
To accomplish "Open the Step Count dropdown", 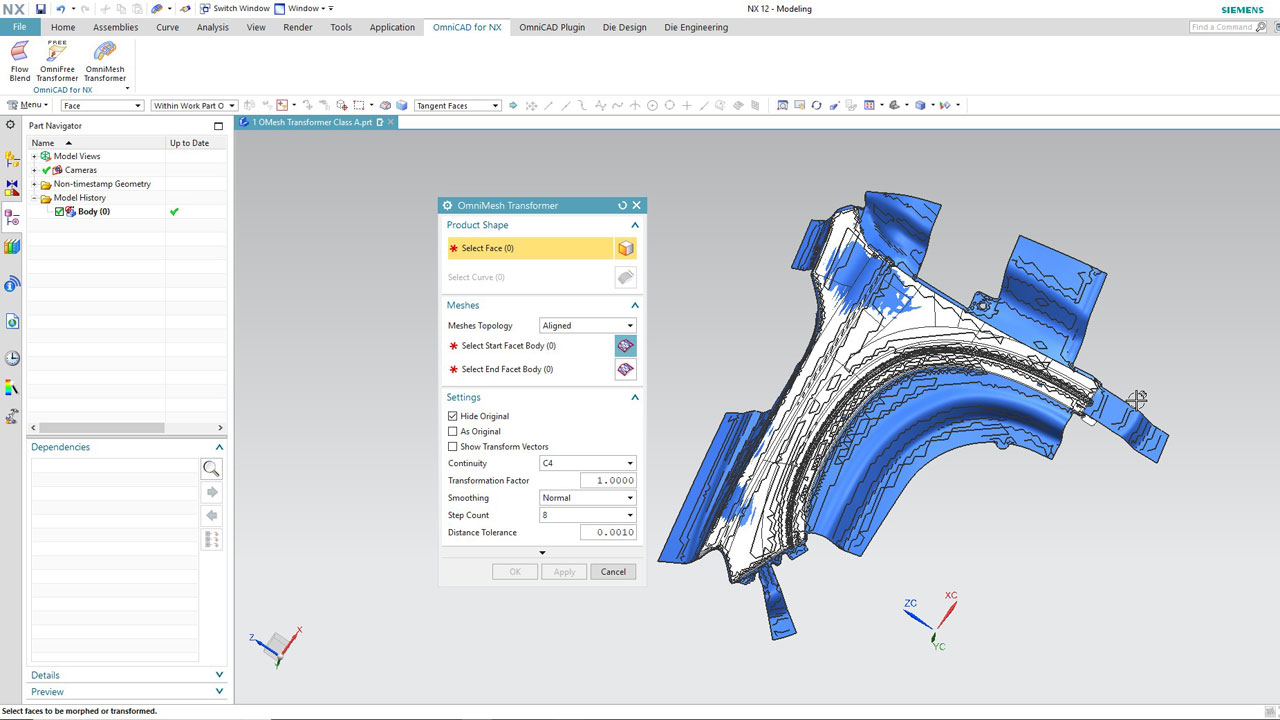I will [x=587, y=515].
